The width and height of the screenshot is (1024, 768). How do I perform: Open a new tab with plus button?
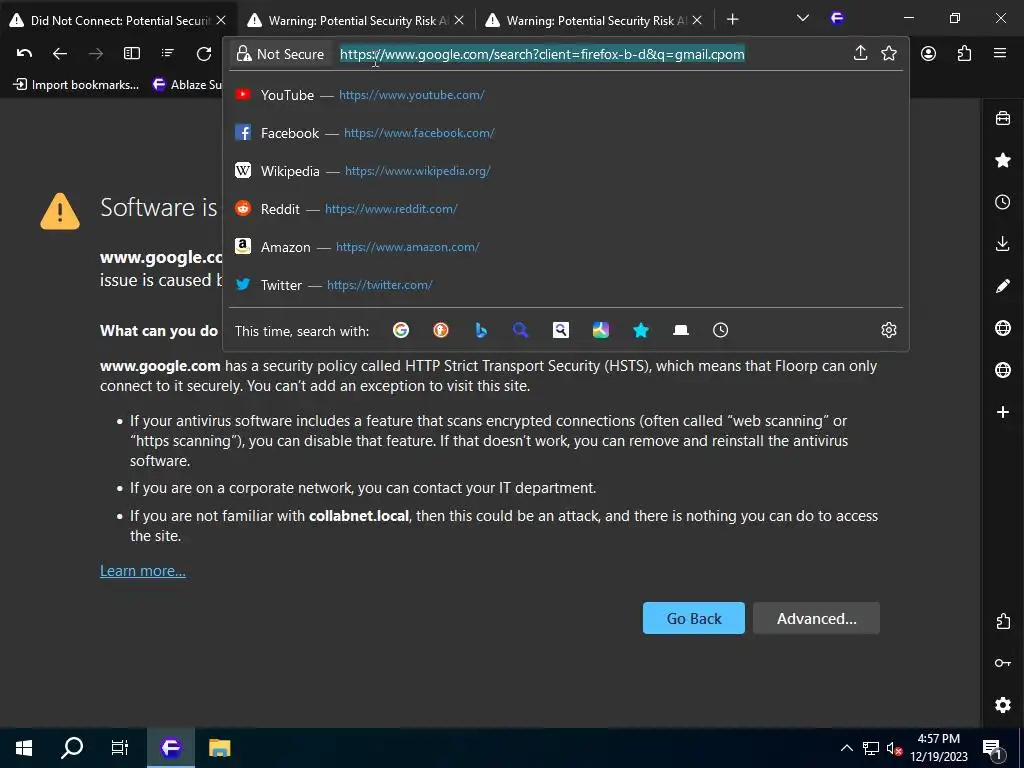pyautogui.click(x=732, y=20)
